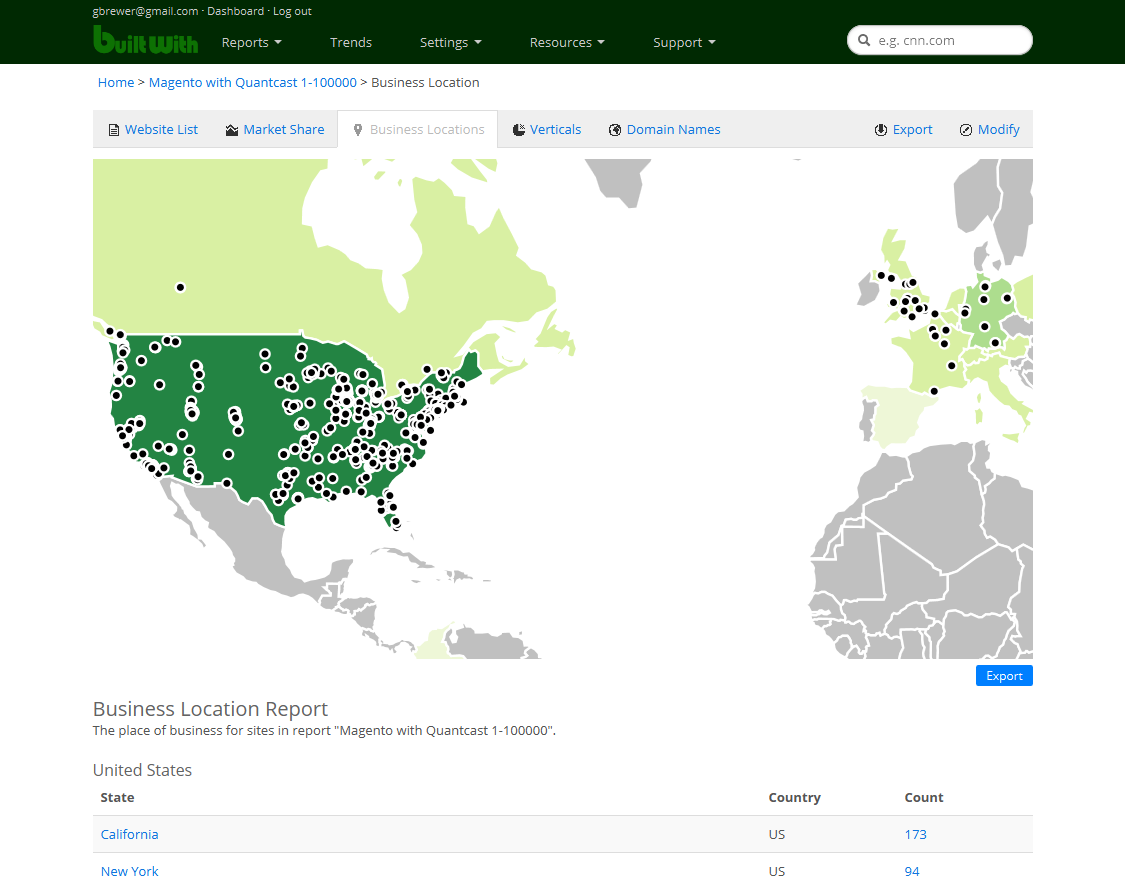Go to Home breadcrumb
The width and height of the screenshot is (1125, 888).
pos(116,82)
